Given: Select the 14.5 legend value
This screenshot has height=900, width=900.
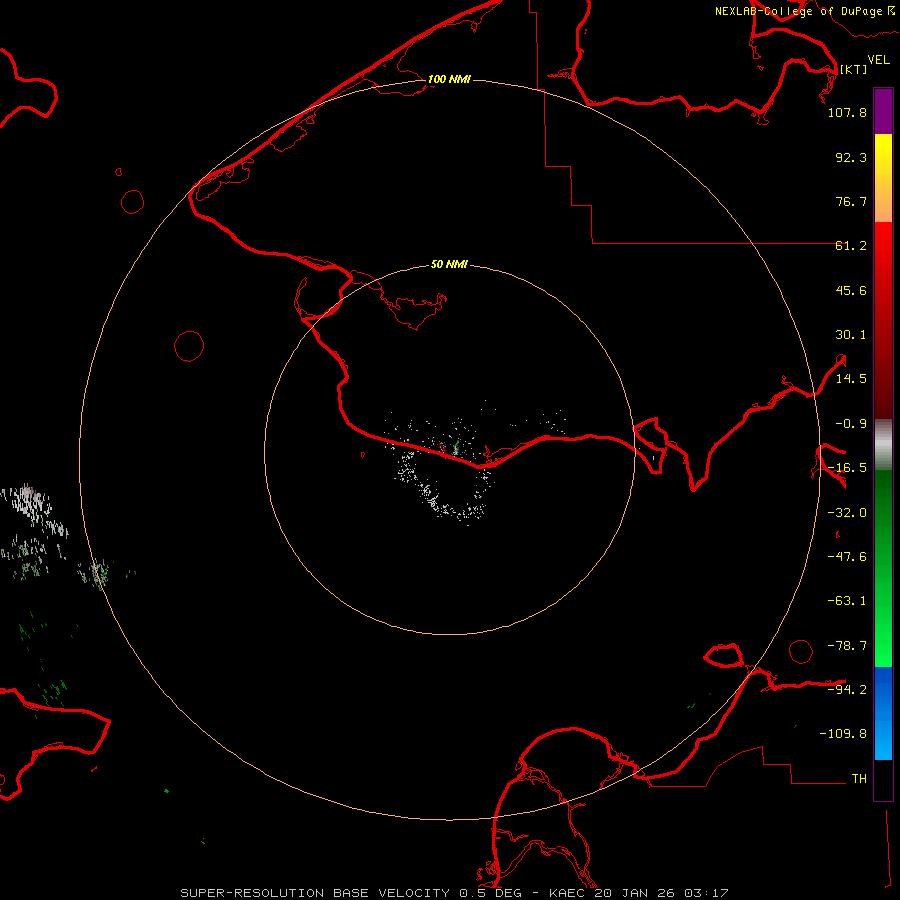Looking at the screenshot, I should [851, 379].
